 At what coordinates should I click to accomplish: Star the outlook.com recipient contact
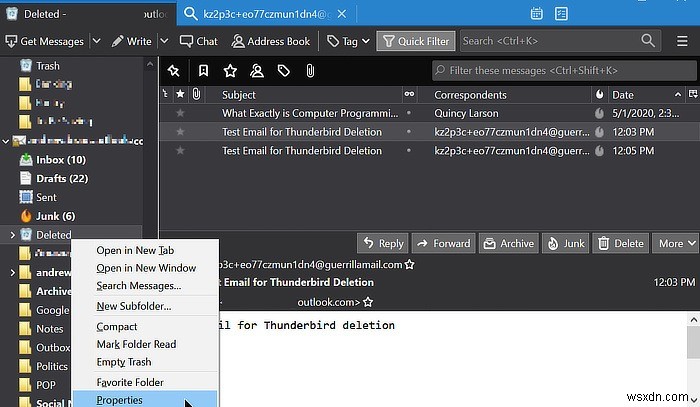click(368, 302)
